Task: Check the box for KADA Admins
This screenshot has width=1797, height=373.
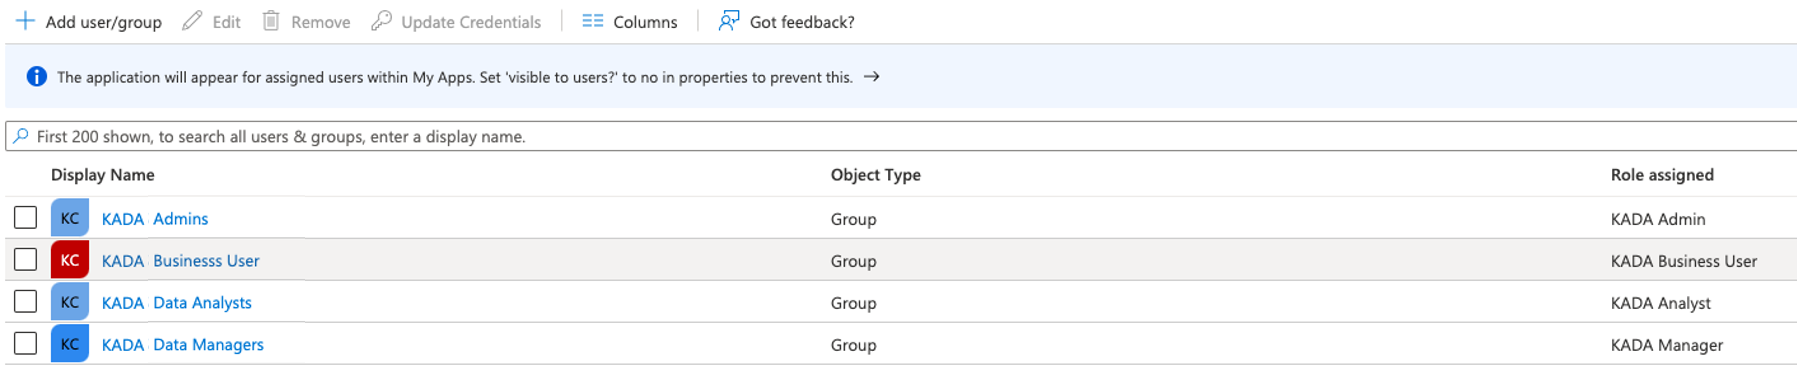Action: pos(26,218)
